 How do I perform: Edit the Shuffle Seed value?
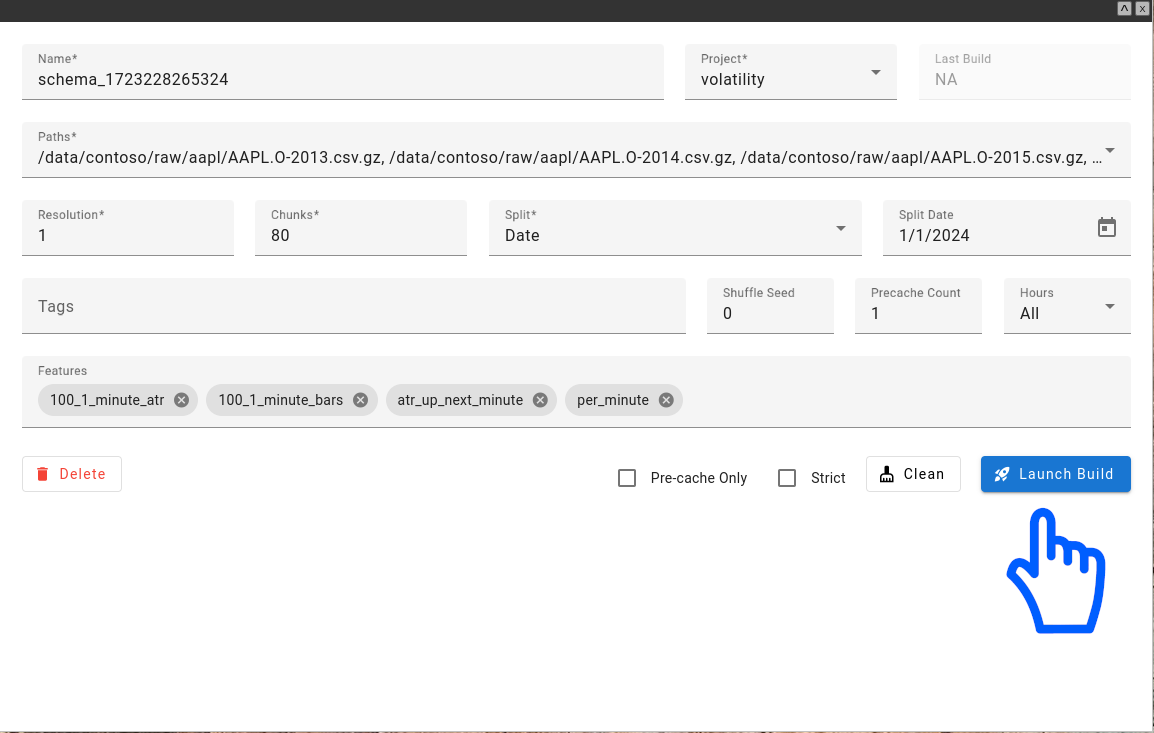click(x=770, y=313)
